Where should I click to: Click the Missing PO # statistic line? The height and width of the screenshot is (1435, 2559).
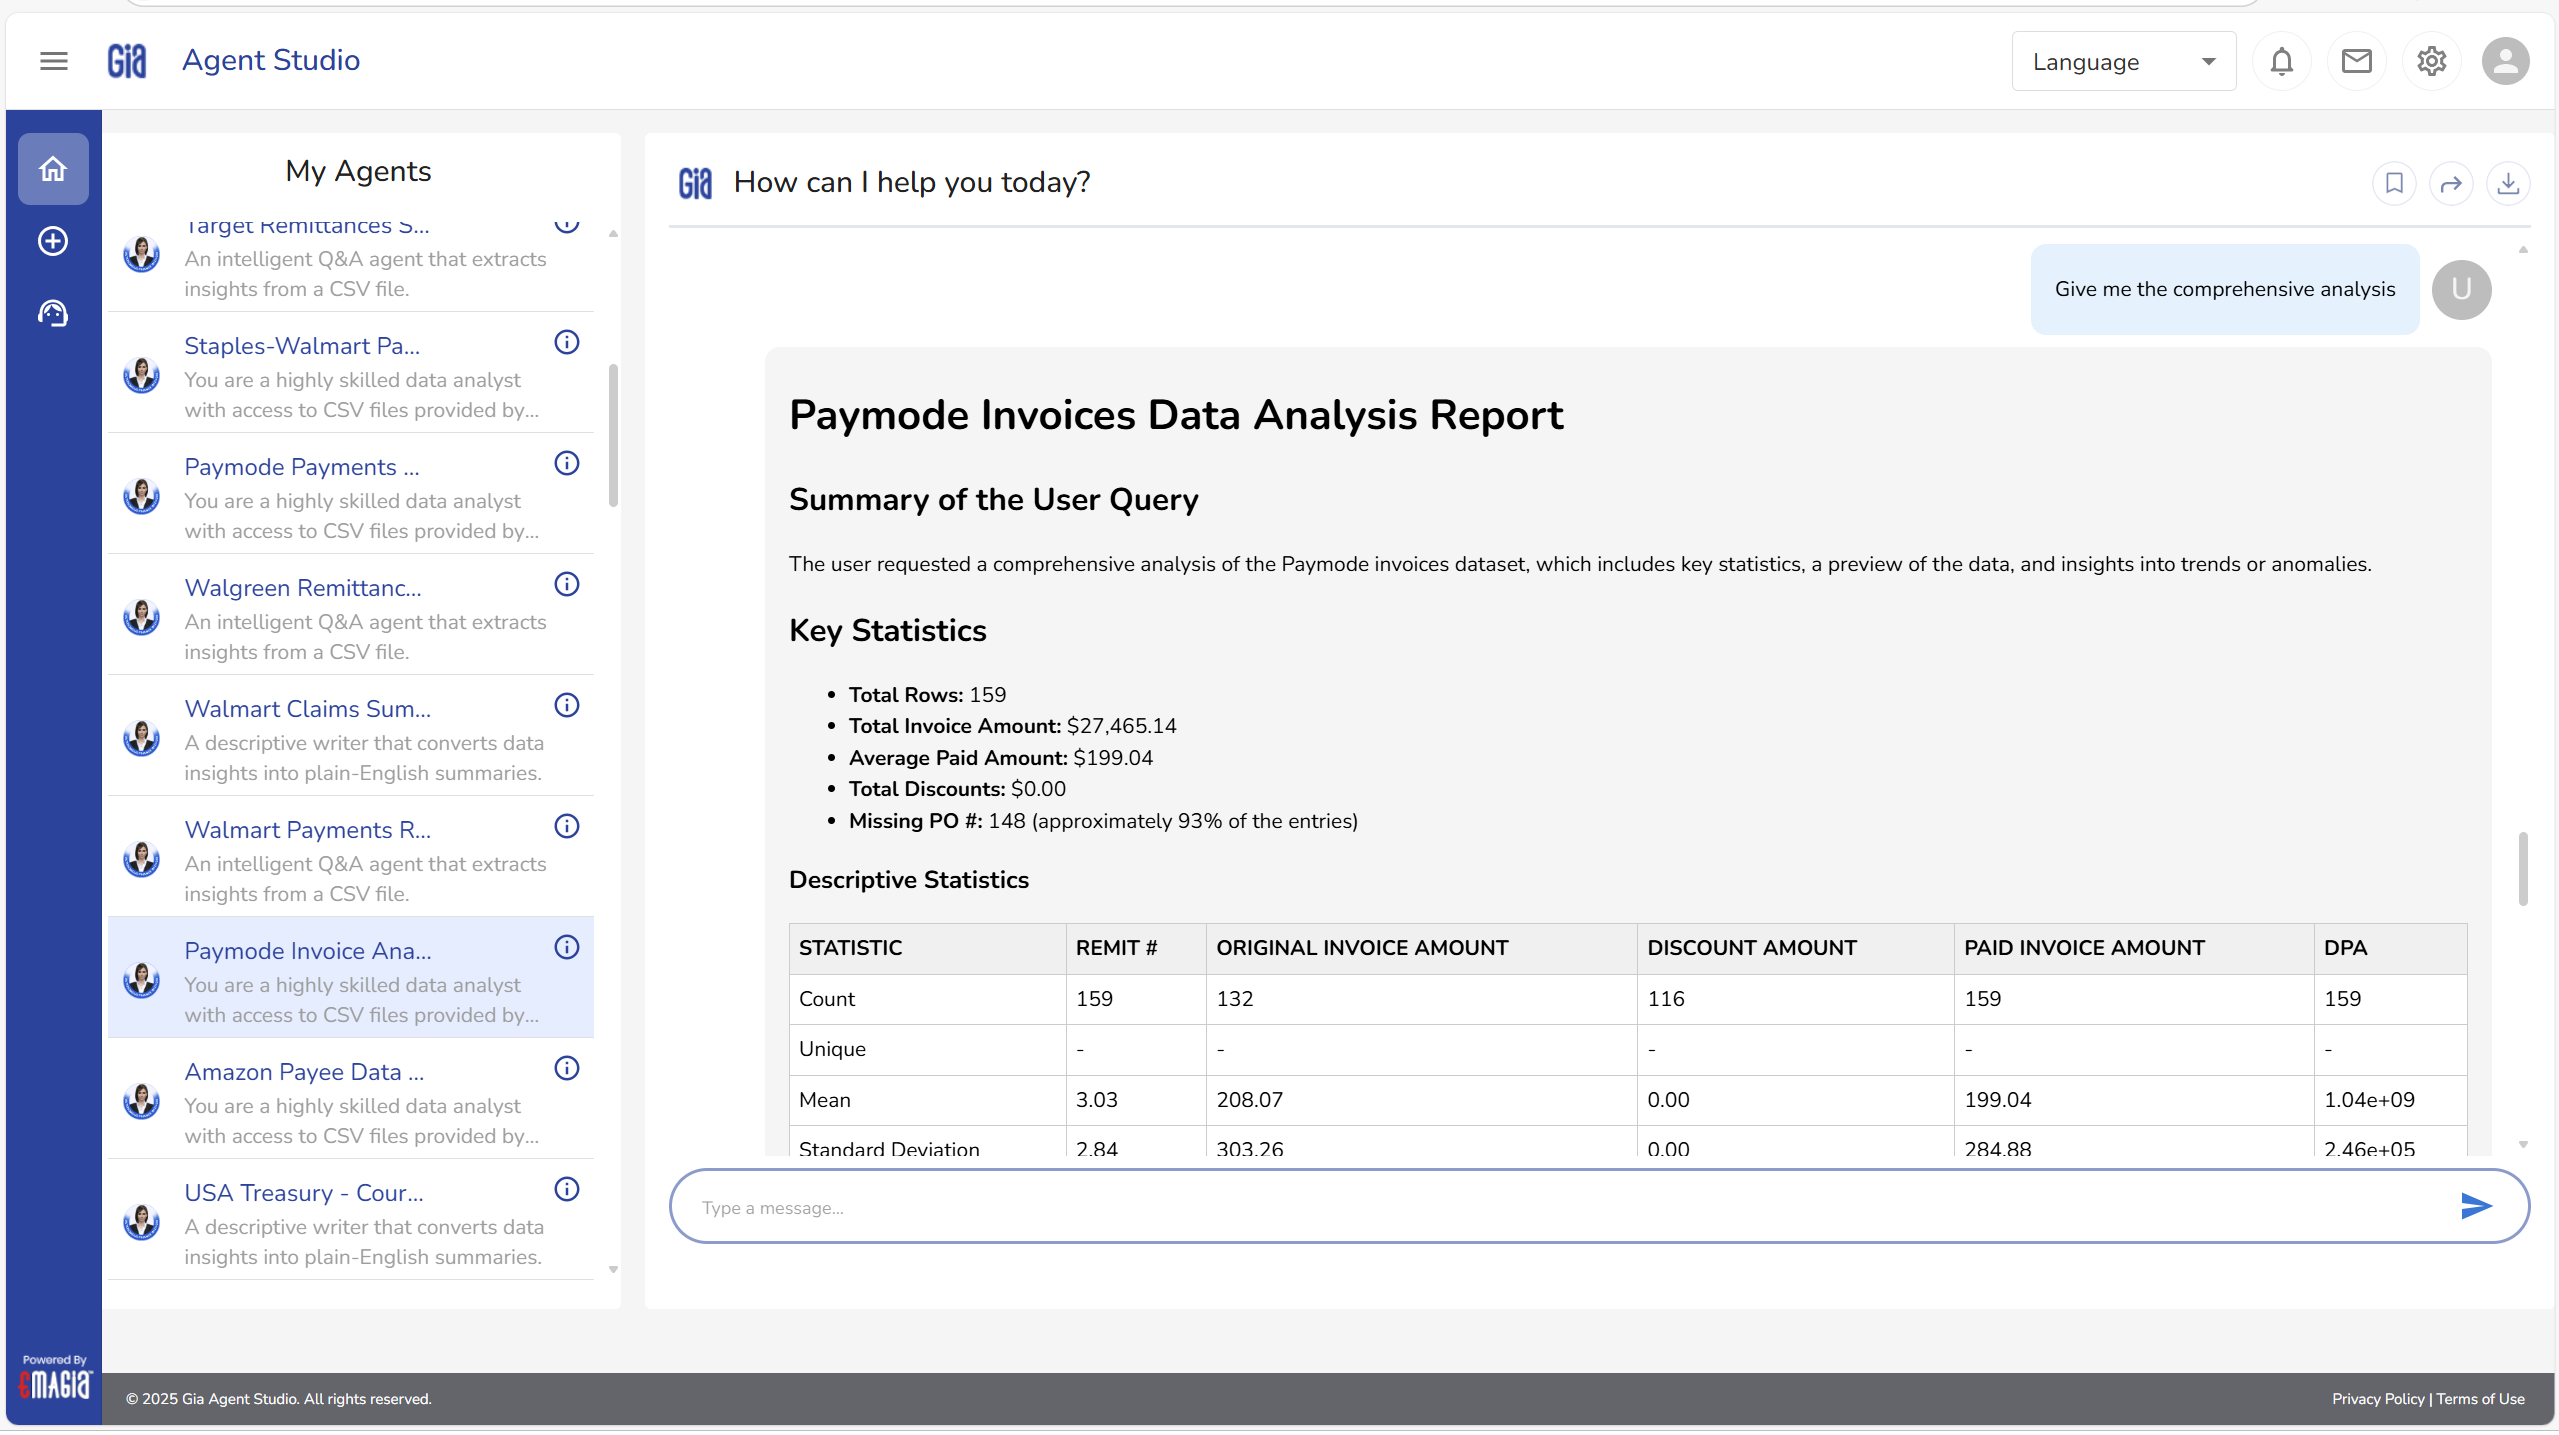[x=1103, y=821]
